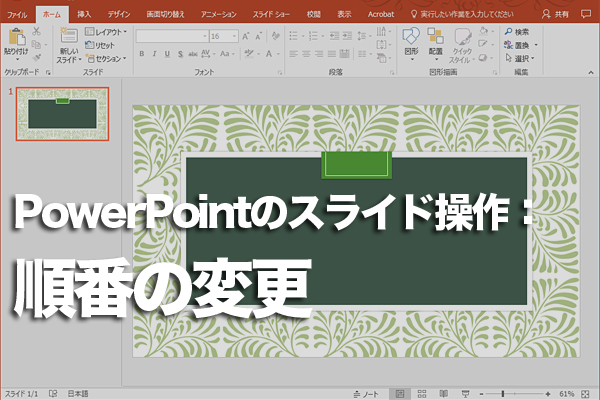Open the Font dialog launcher

(x=280, y=72)
